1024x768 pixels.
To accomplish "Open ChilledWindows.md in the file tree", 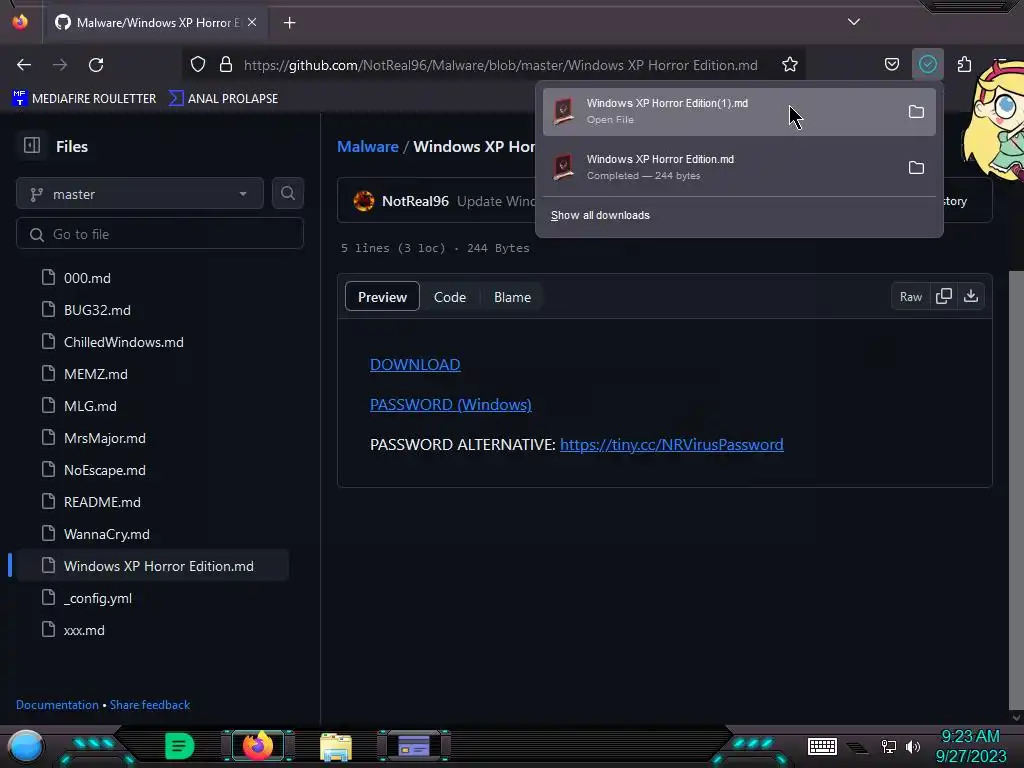I will tap(123, 342).
